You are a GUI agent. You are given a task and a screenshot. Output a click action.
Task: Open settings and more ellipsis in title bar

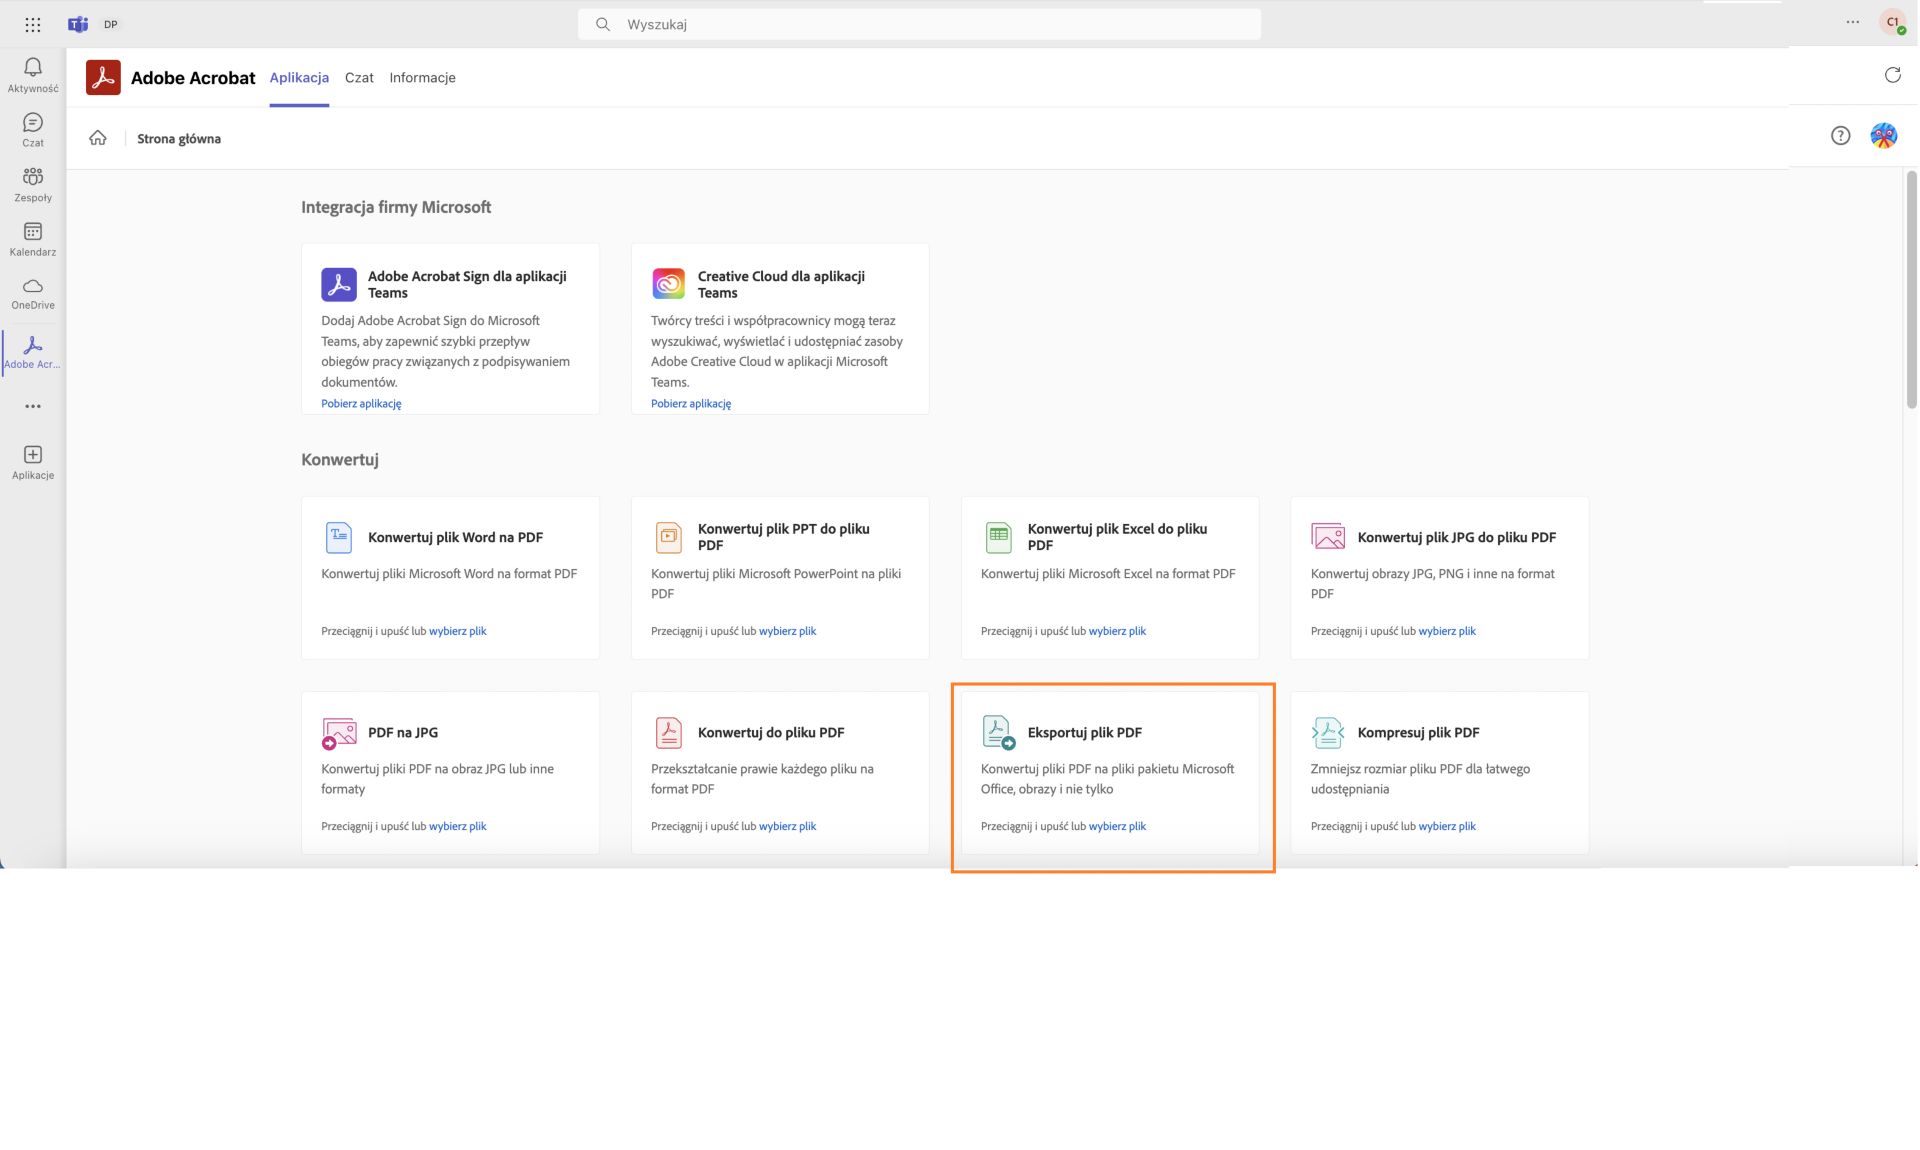tap(1853, 22)
